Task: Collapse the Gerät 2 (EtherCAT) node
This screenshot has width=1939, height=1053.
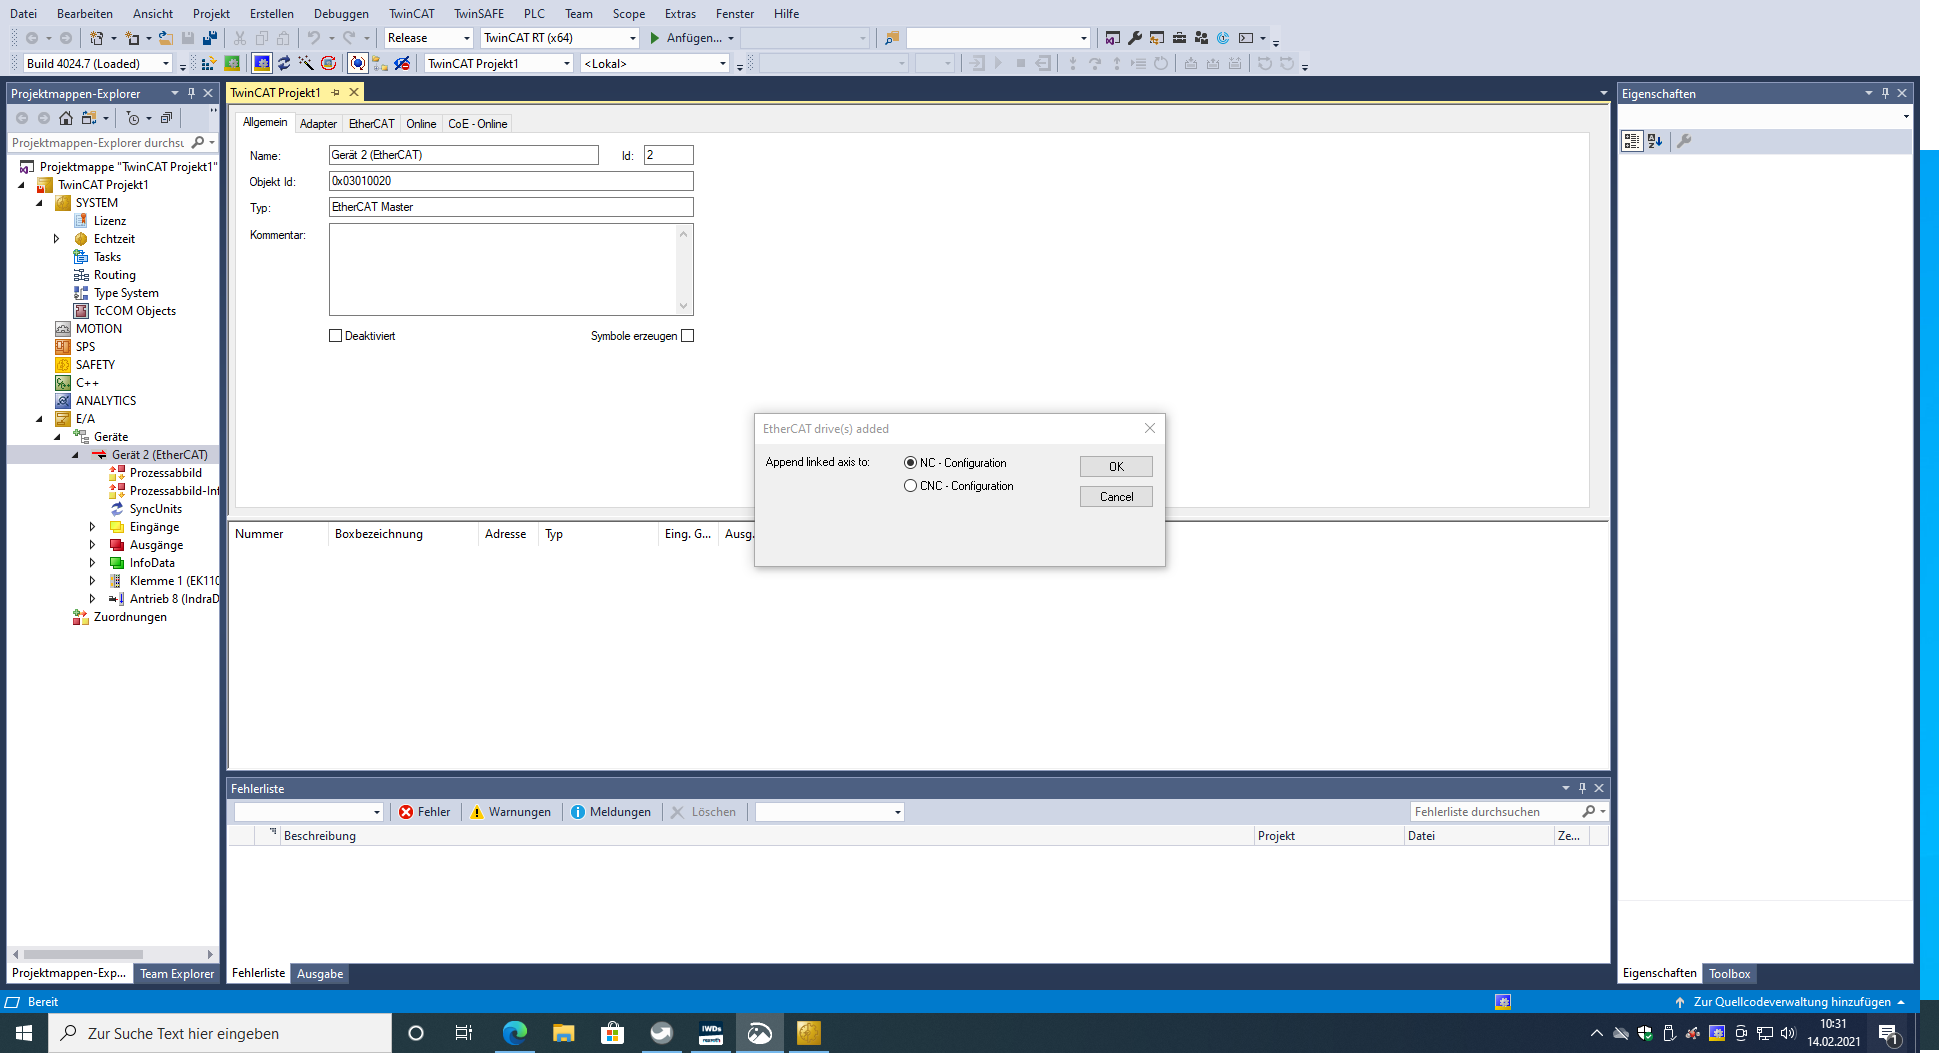Action: [x=75, y=455]
